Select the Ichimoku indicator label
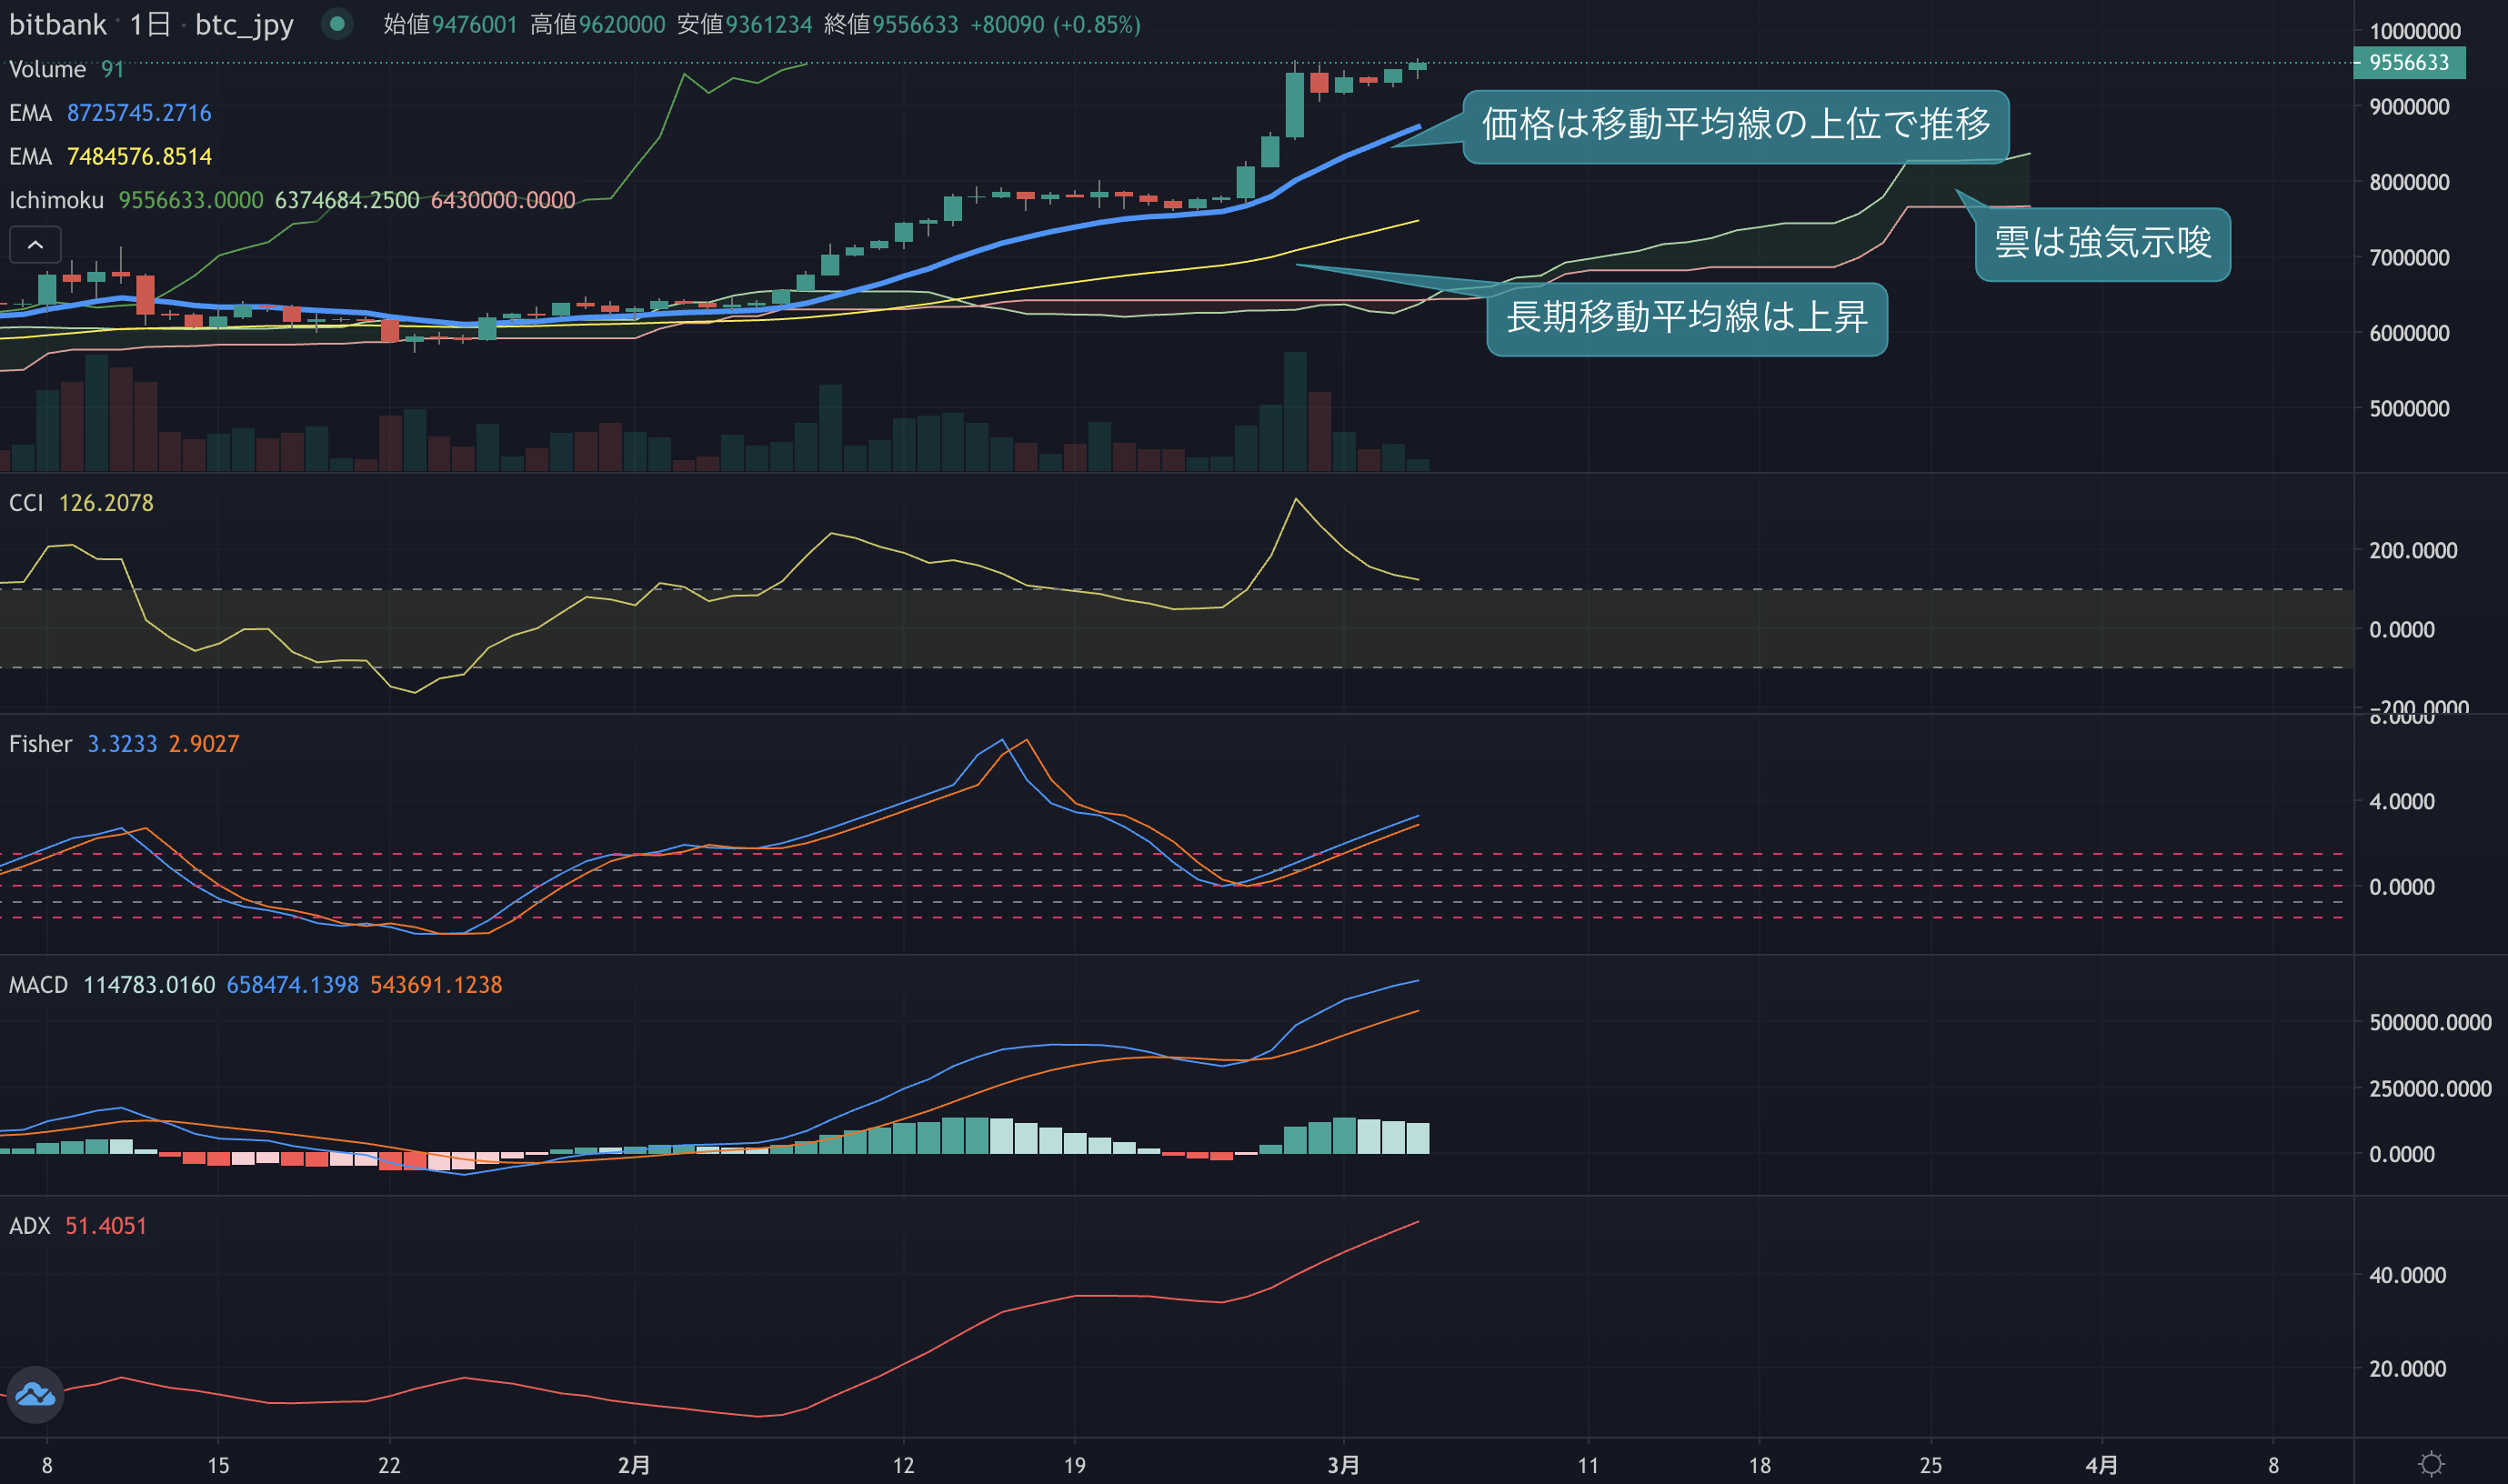 click(x=56, y=200)
